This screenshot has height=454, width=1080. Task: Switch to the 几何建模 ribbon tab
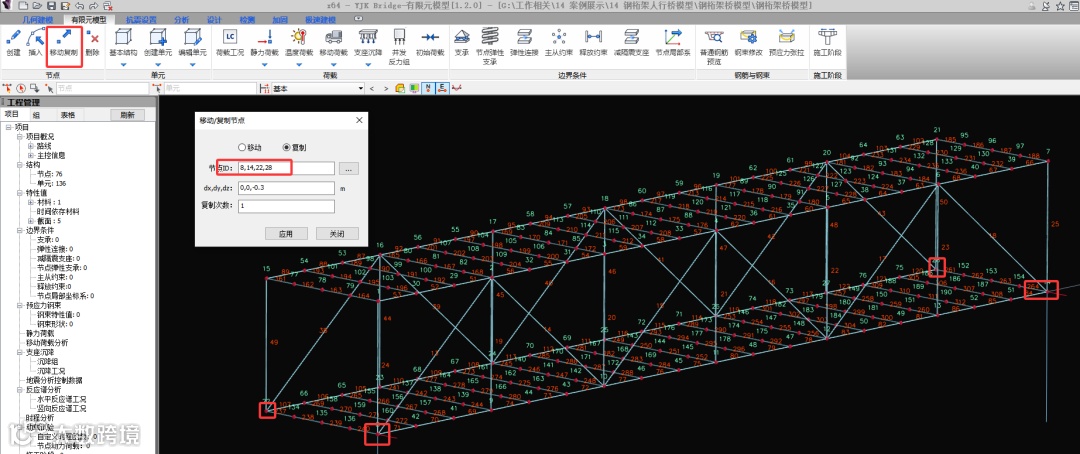[x=37, y=20]
